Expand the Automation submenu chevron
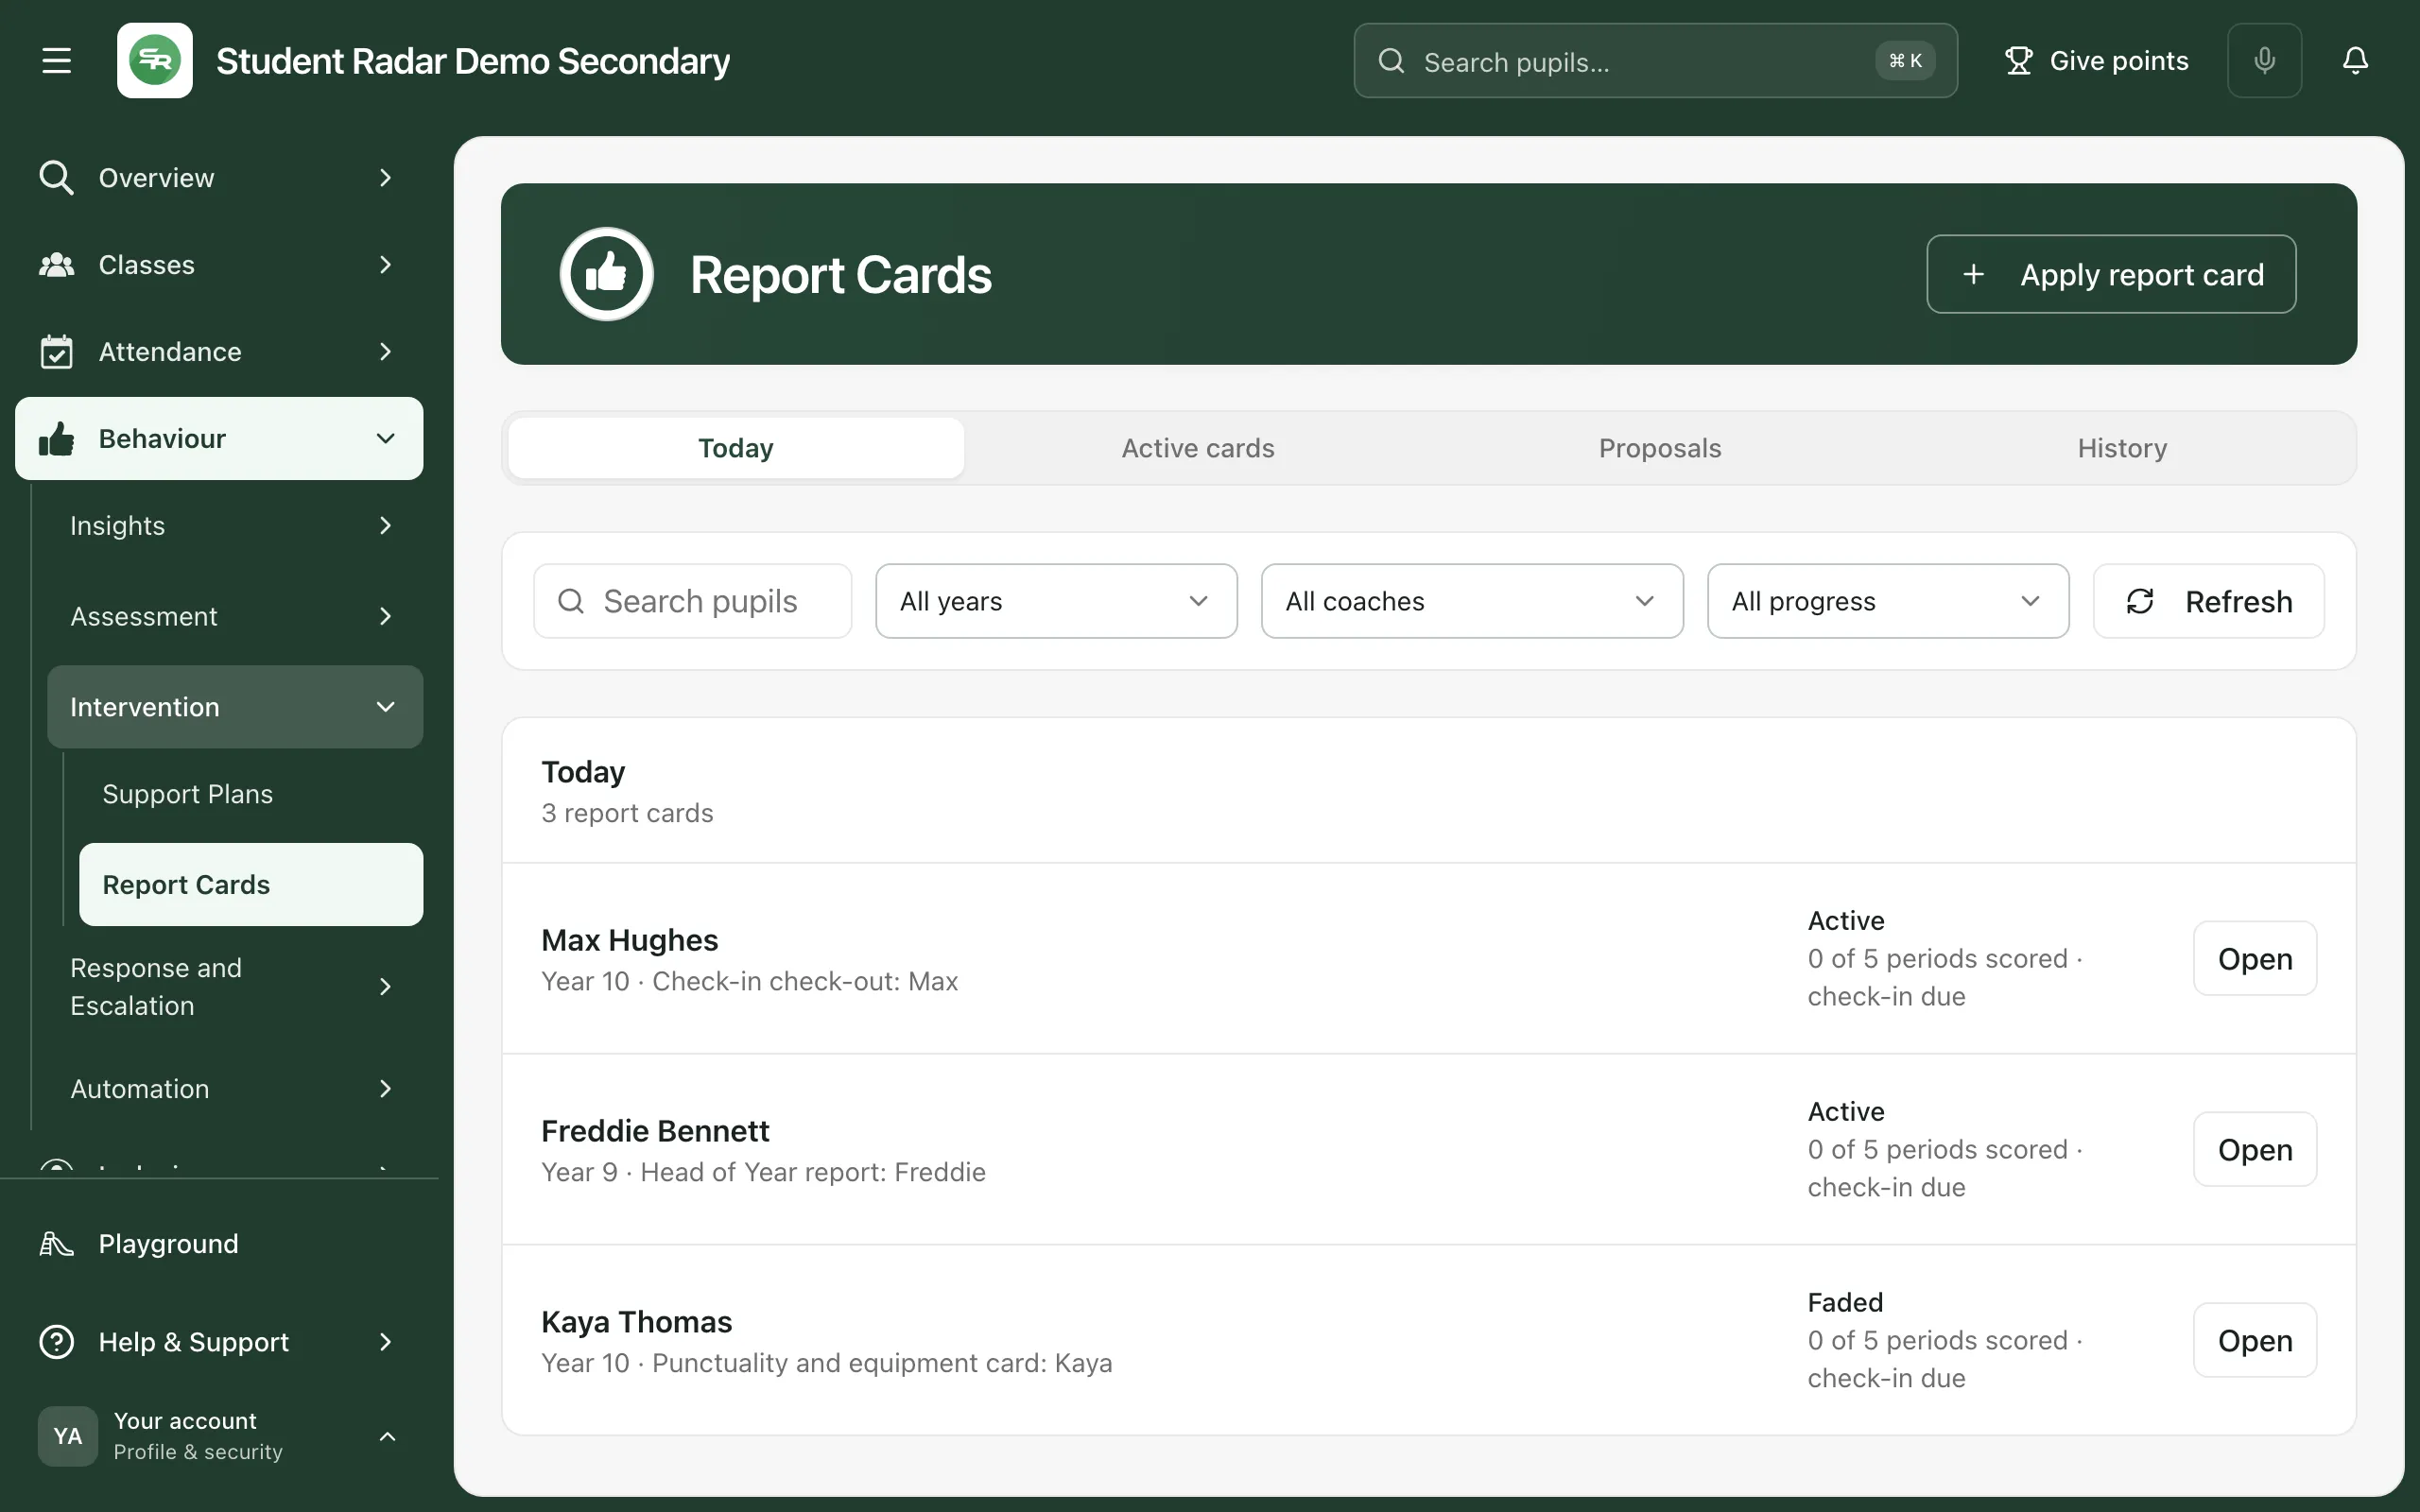This screenshot has width=2420, height=1512. click(x=385, y=1089)
